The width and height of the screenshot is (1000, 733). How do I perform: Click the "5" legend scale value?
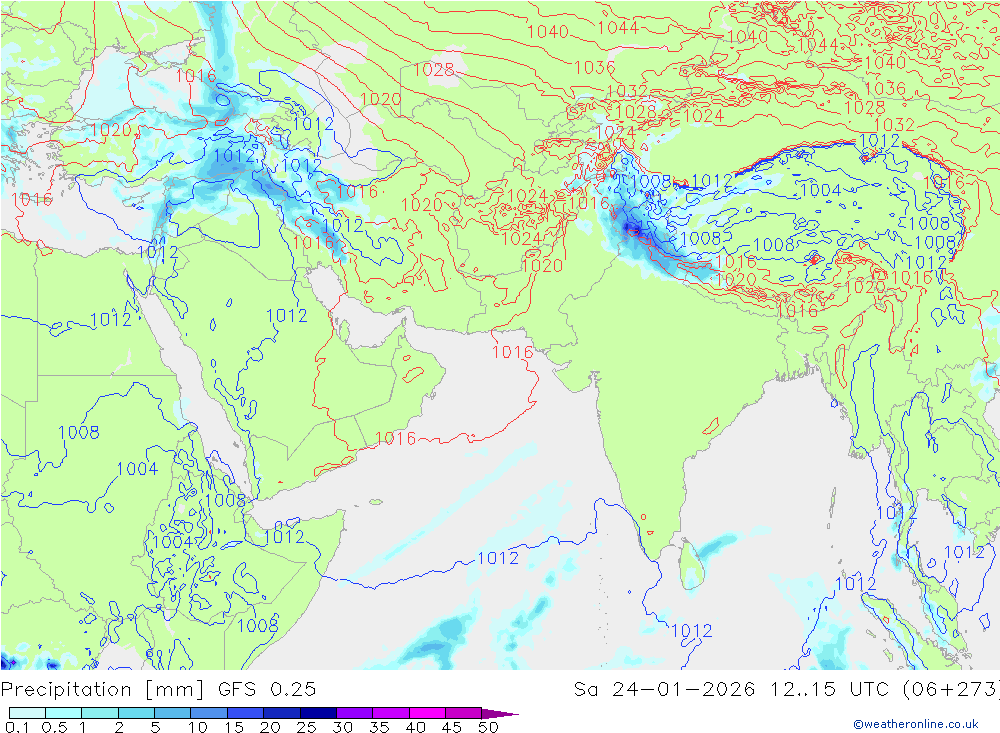[x=155, y=727]
